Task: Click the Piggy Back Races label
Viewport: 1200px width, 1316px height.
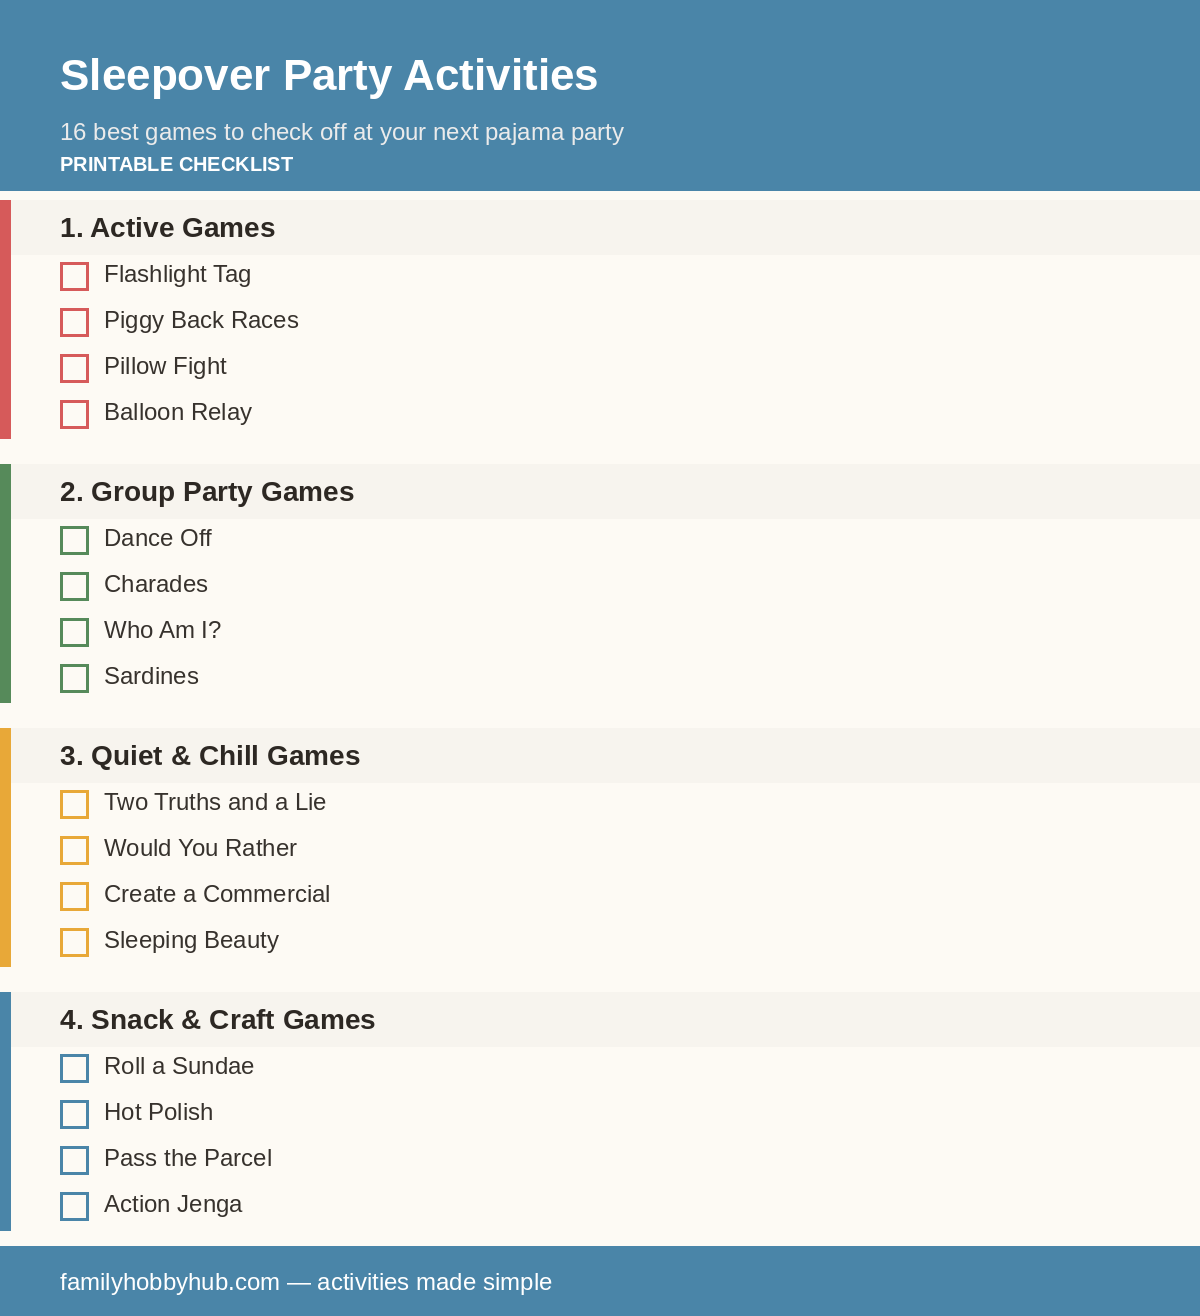Action: point(201,320)
